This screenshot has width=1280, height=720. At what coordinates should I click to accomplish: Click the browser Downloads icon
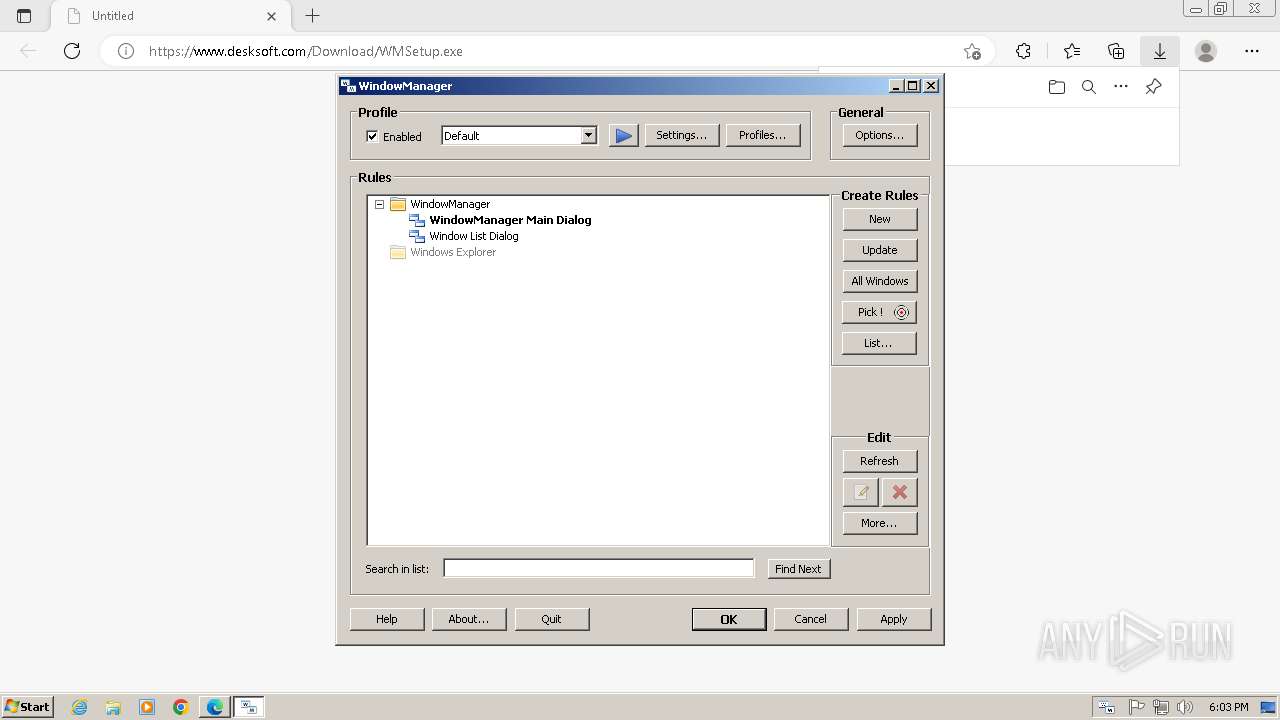point(1160,51)
